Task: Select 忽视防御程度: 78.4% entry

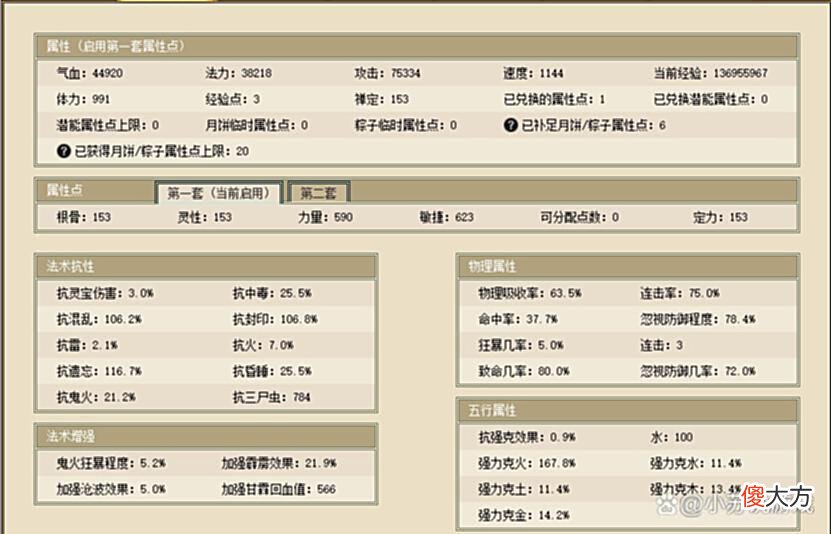Action: click(x=697, y=319)
